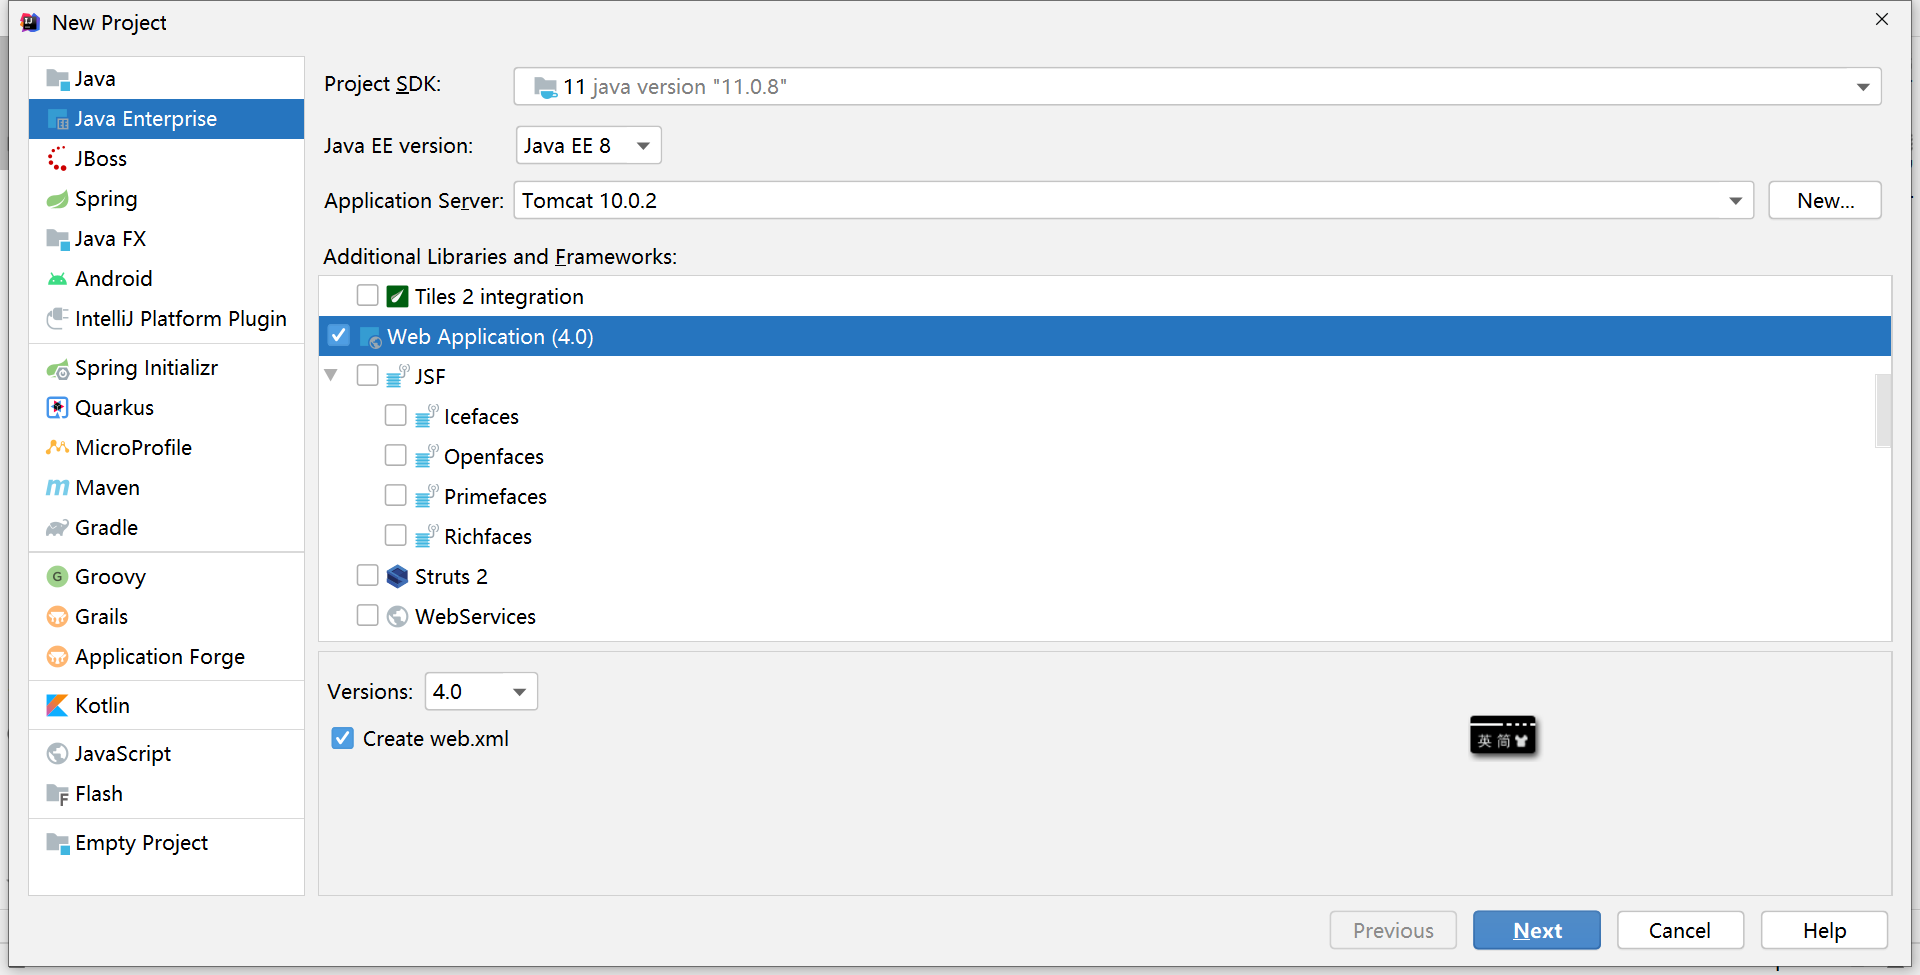Select the Grails orange icon
Screen dimensions: 1920x975
tap(58, 617)
